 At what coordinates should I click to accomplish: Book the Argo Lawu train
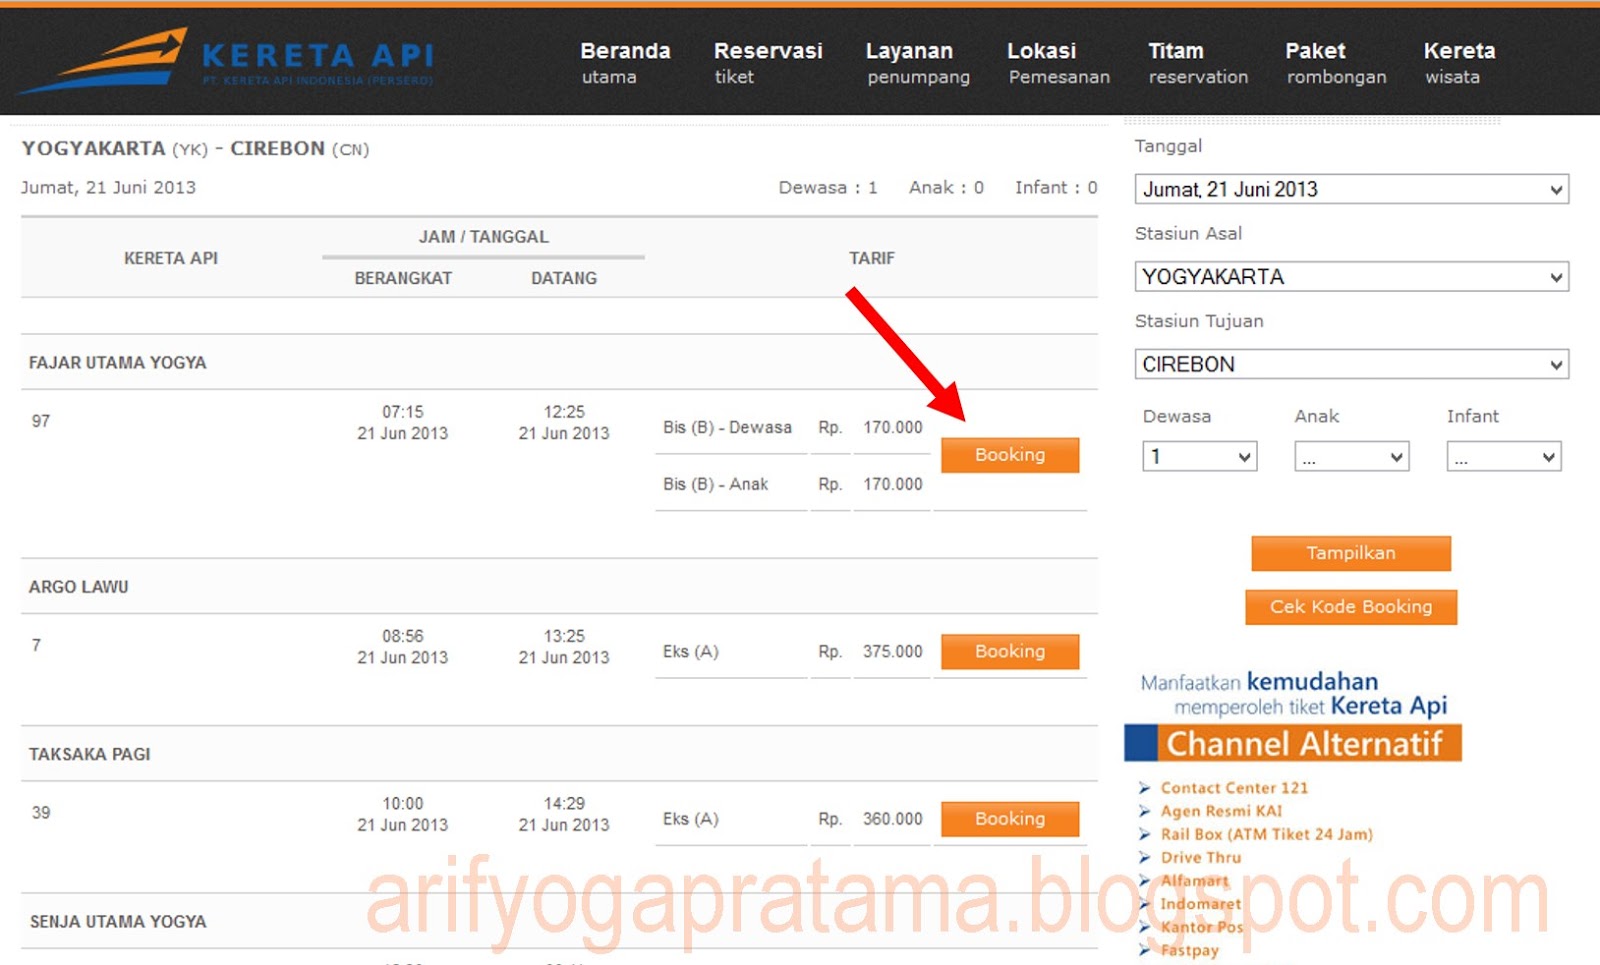[x=1010, y=652]
